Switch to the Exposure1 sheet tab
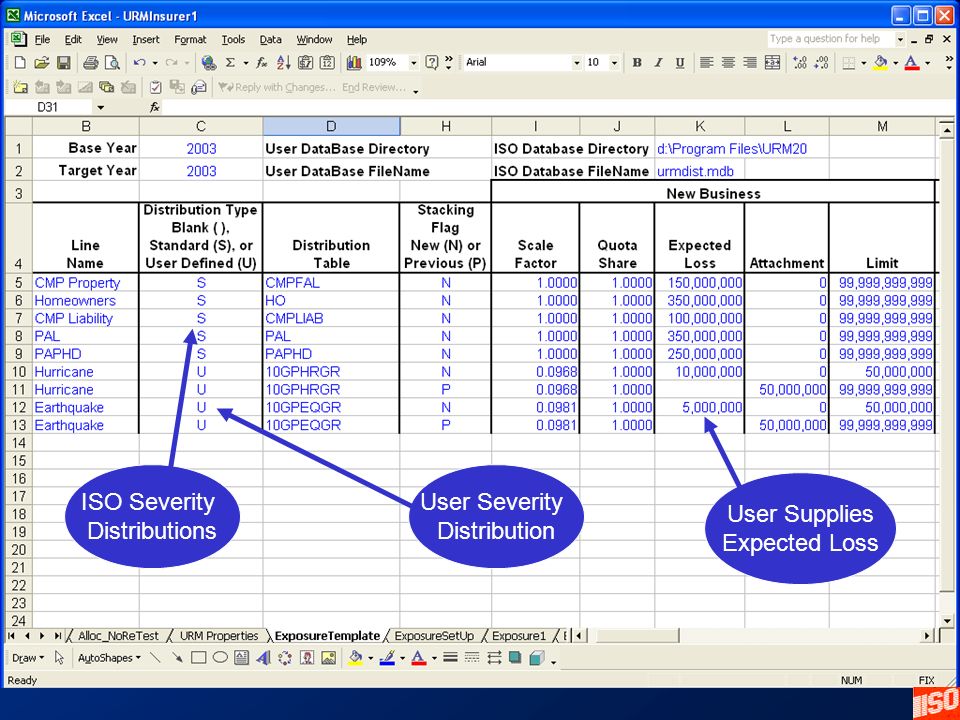The height and width of the screenshot is (720, 960). (519, 636)
